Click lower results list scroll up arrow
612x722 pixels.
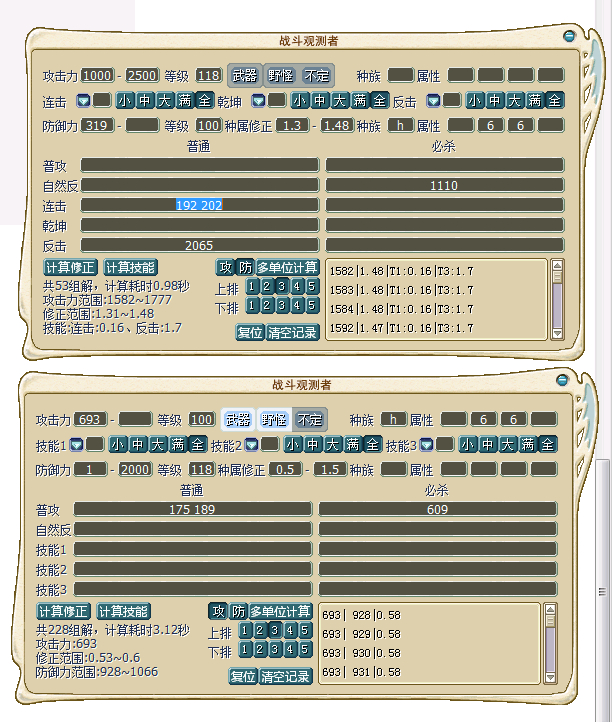tap(550, 610)
